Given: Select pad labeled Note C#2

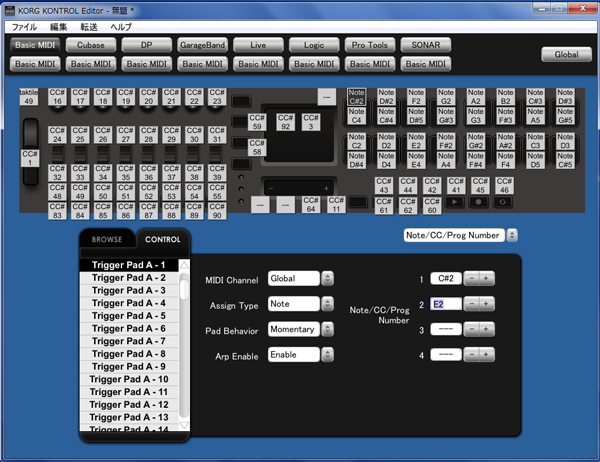Looking at the screenshot, I should 356,97.
